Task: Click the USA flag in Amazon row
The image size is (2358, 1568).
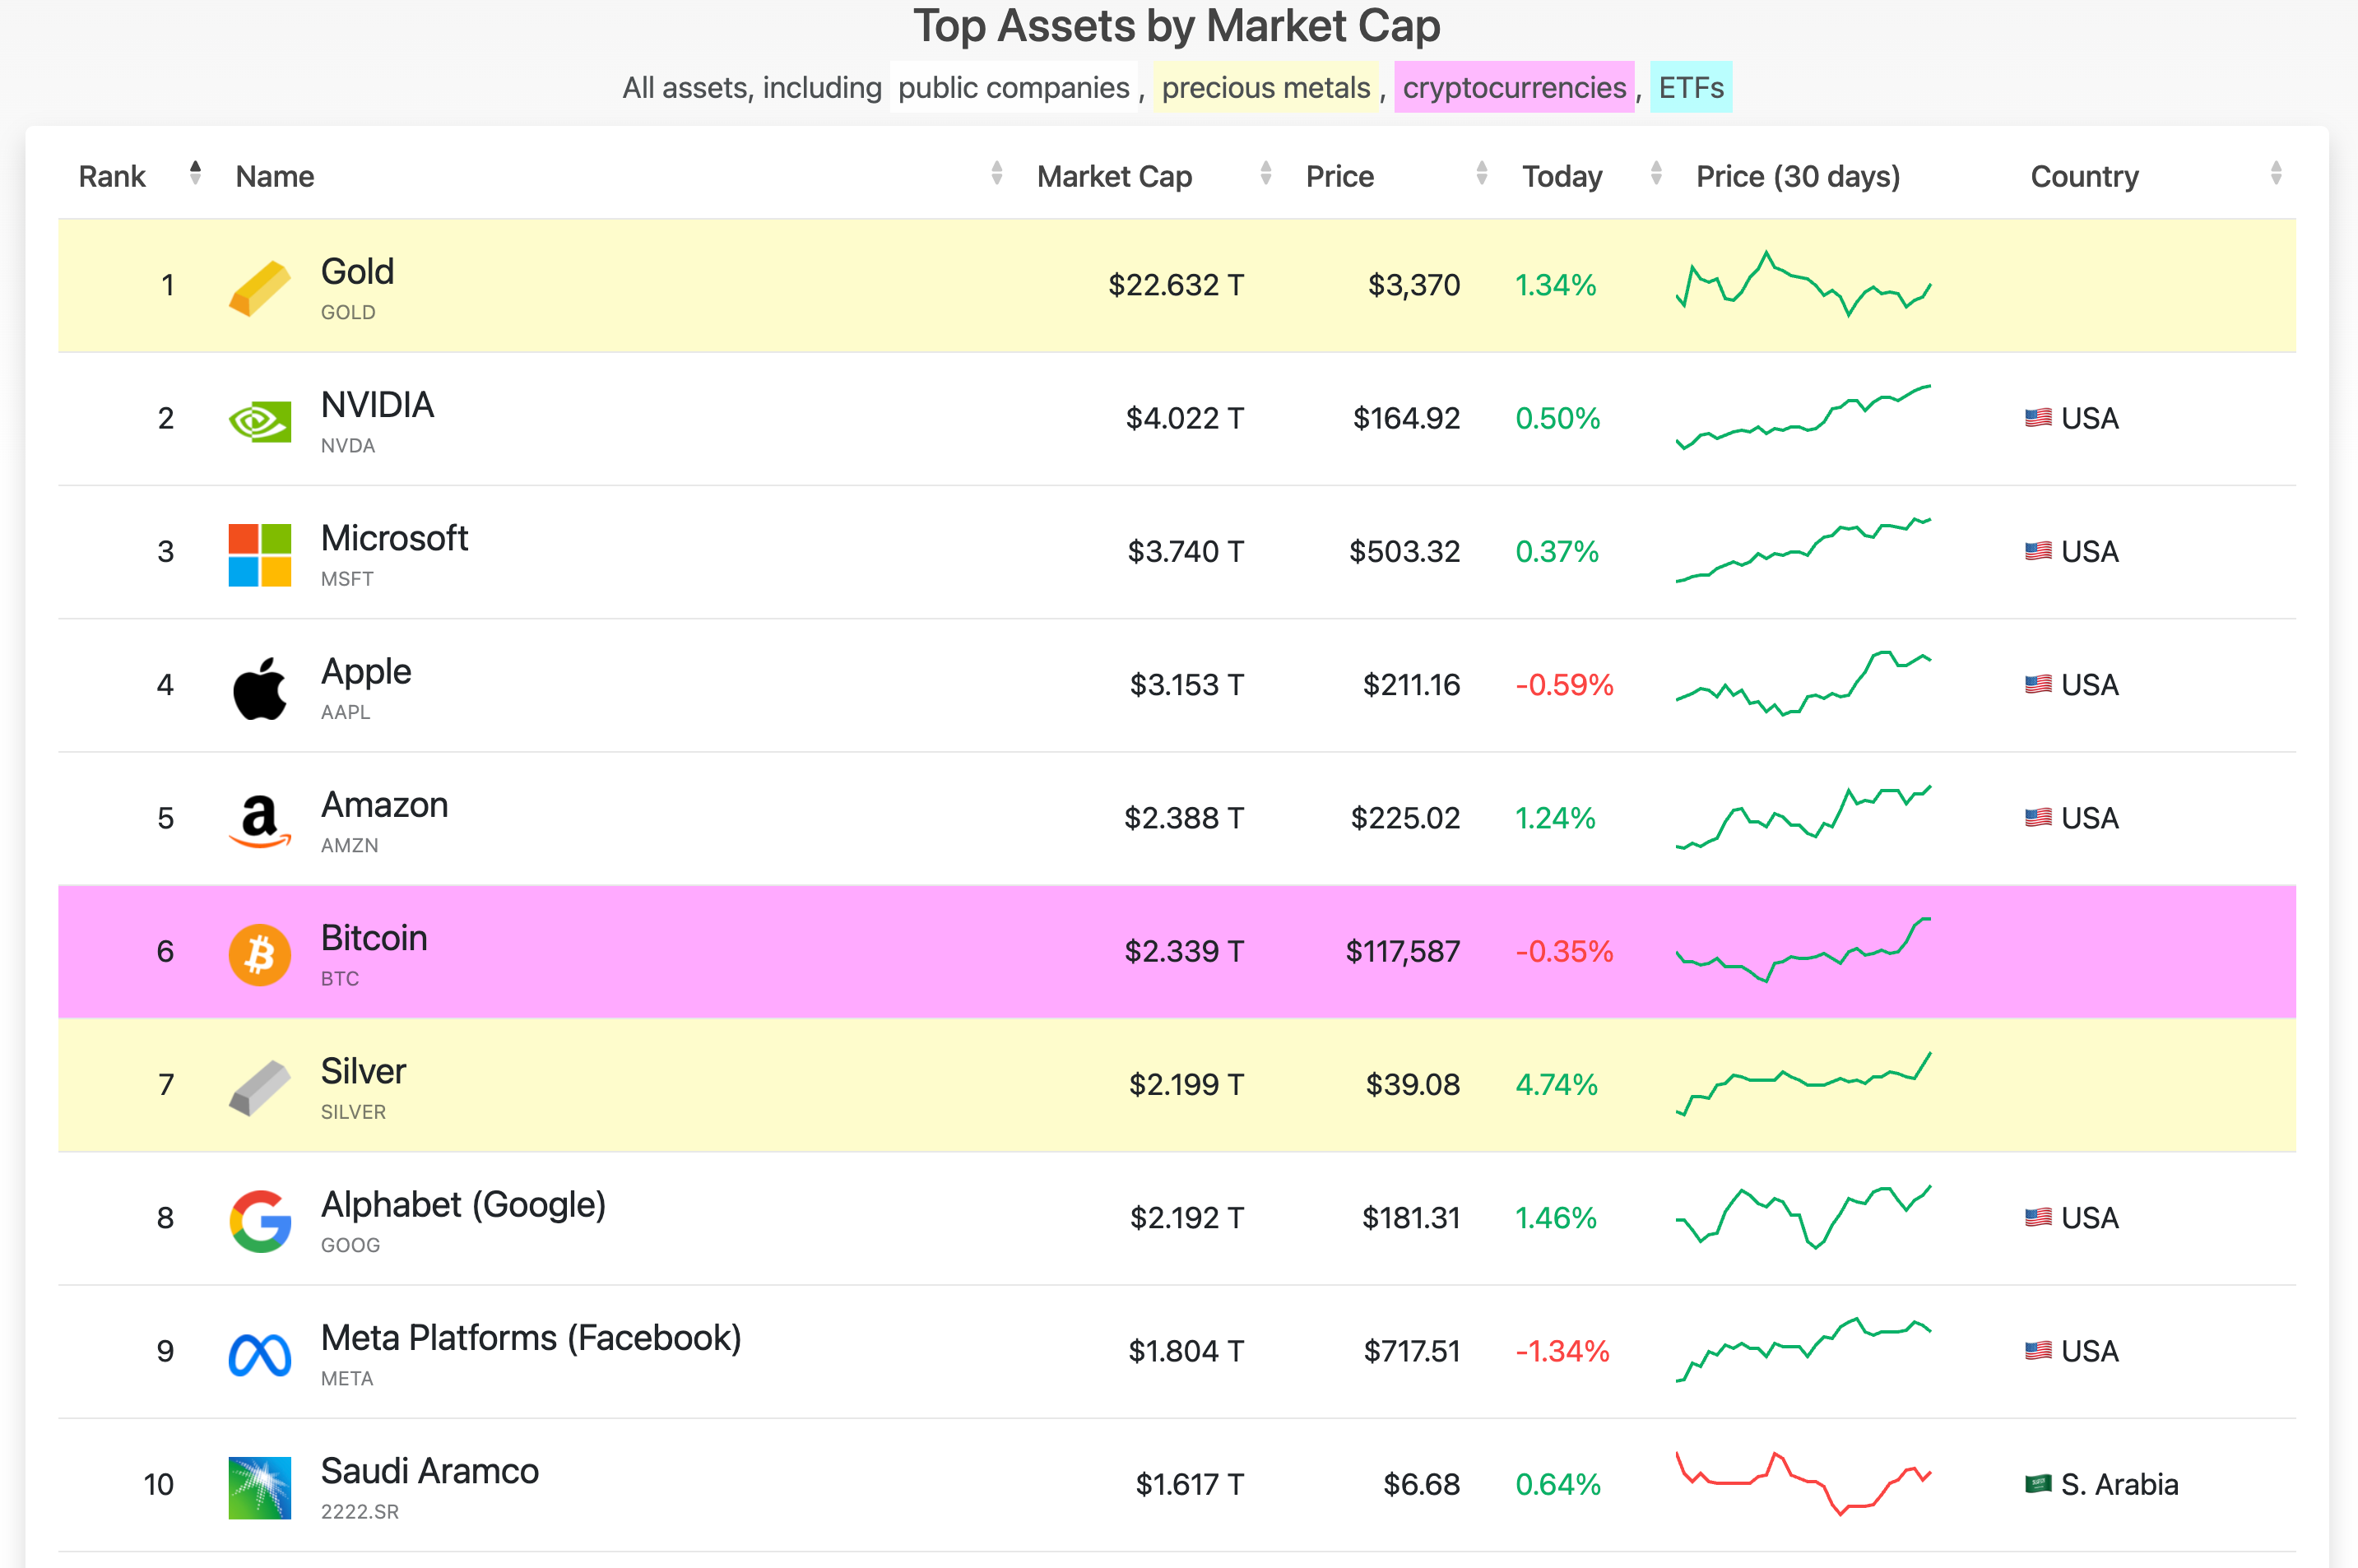Action: coord(2038,818)
